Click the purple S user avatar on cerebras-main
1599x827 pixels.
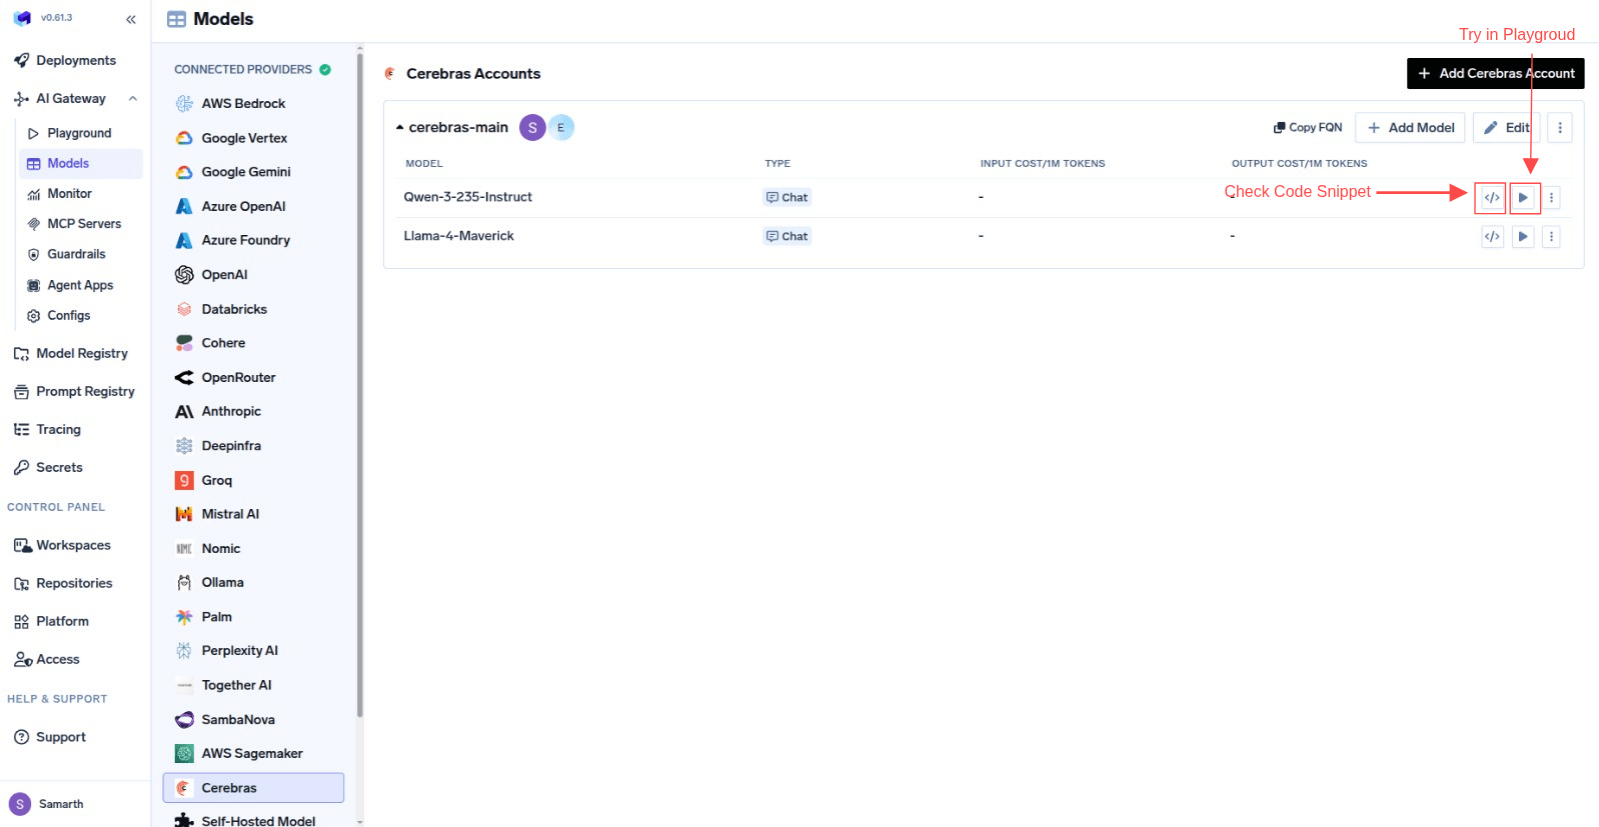[x=532, y=128]
